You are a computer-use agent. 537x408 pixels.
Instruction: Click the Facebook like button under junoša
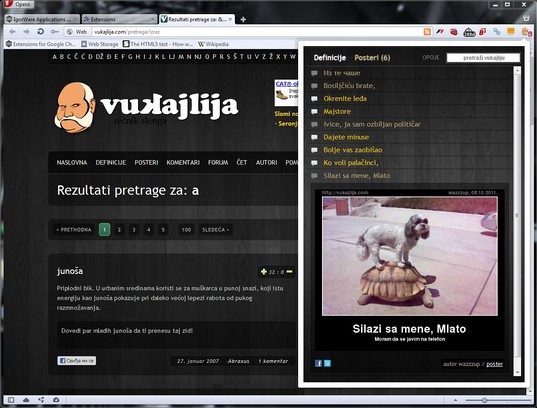pyautogui.click(x=77, y=360)
